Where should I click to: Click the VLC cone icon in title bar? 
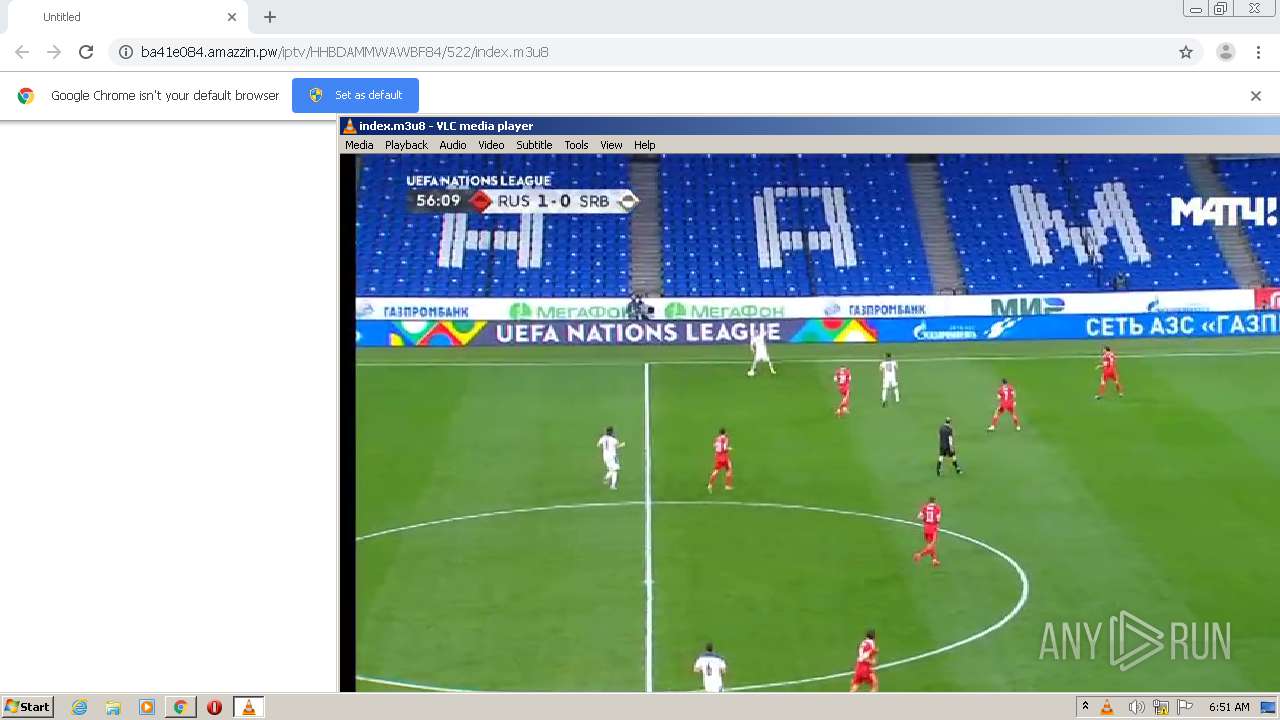point(349,126)
